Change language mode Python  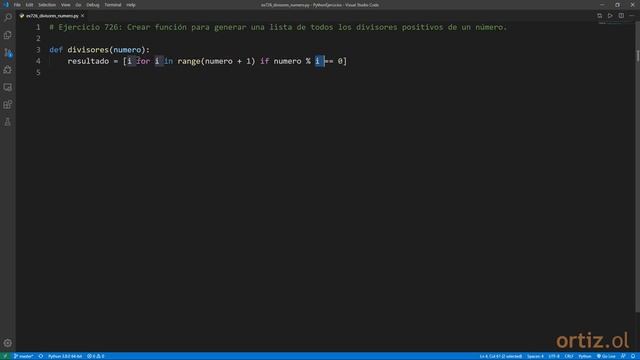(584, 356)
